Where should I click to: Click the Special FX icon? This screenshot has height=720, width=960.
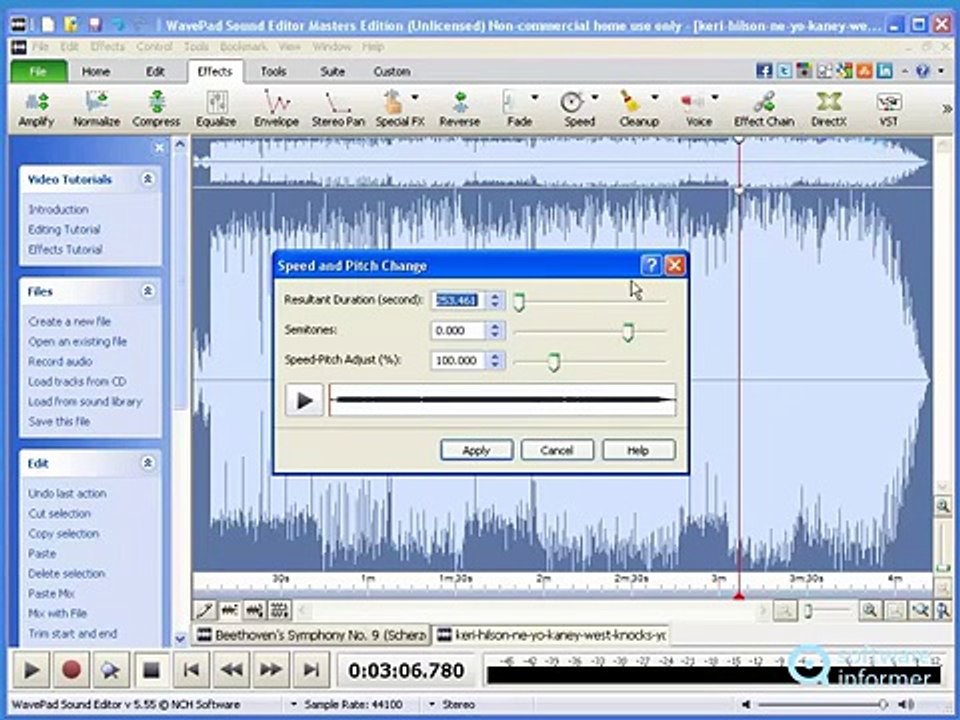[393, 103]
